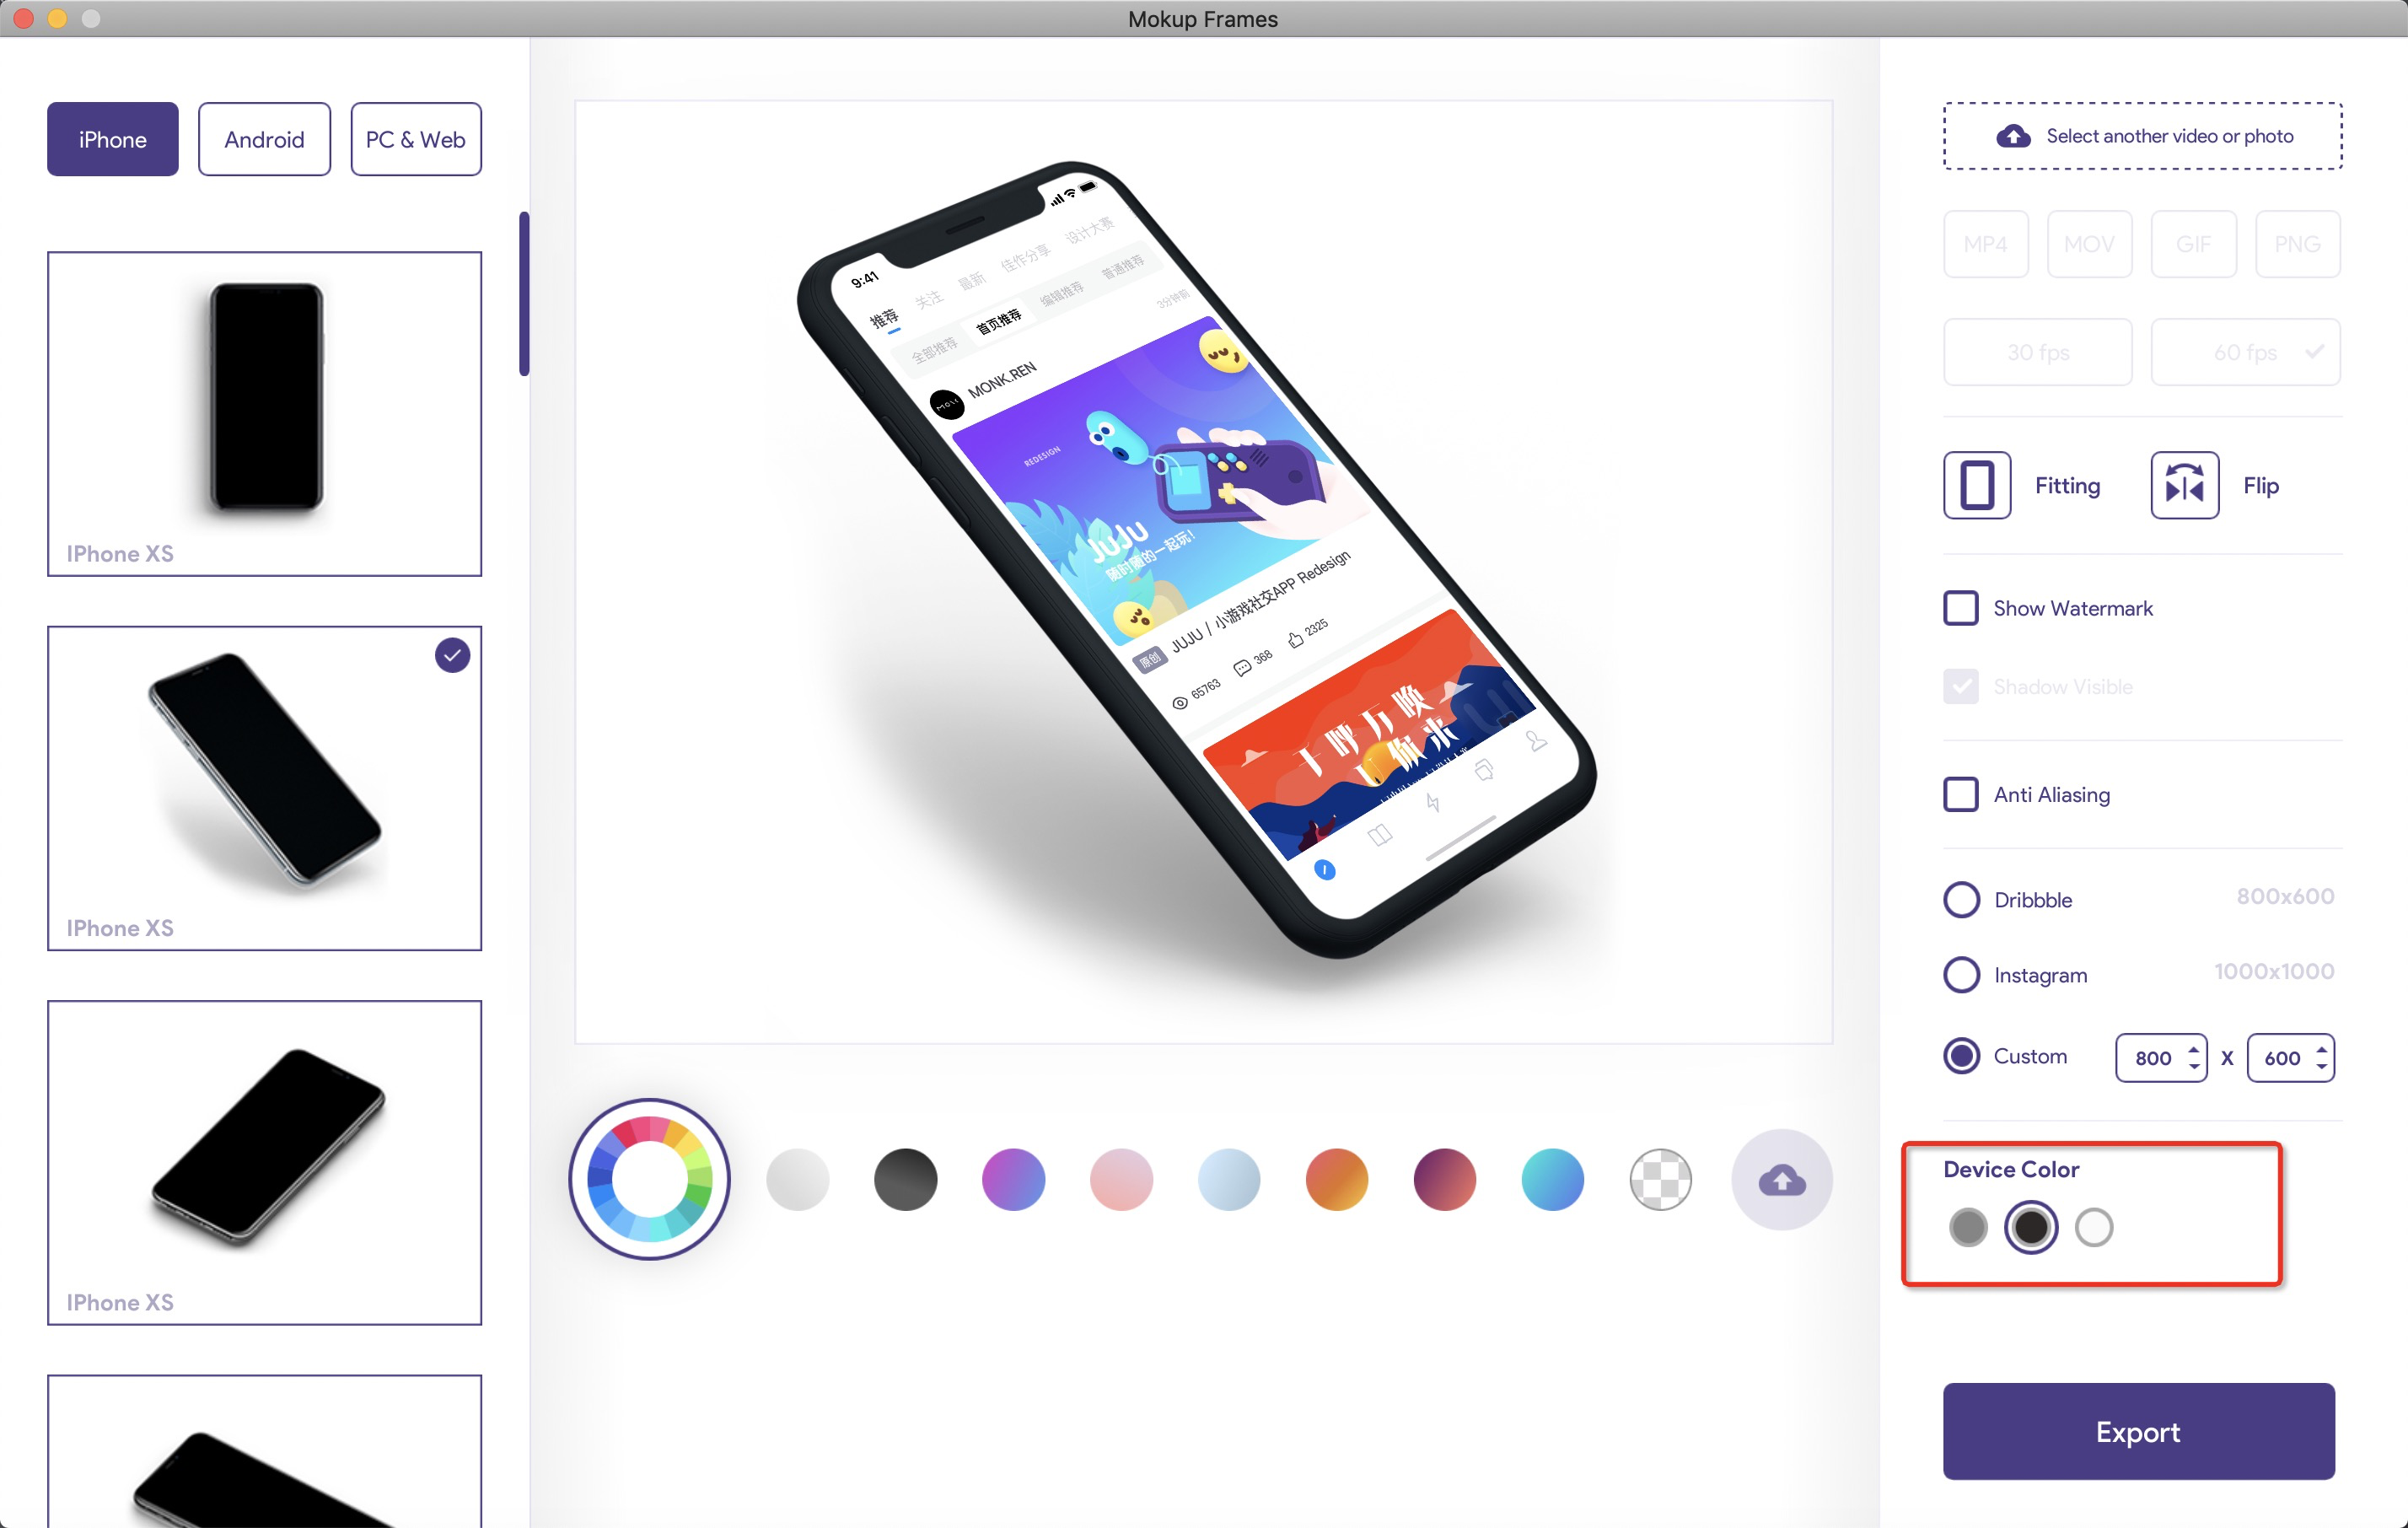Select the checked tilted iPhone XS mockup

tap(264, 788)
